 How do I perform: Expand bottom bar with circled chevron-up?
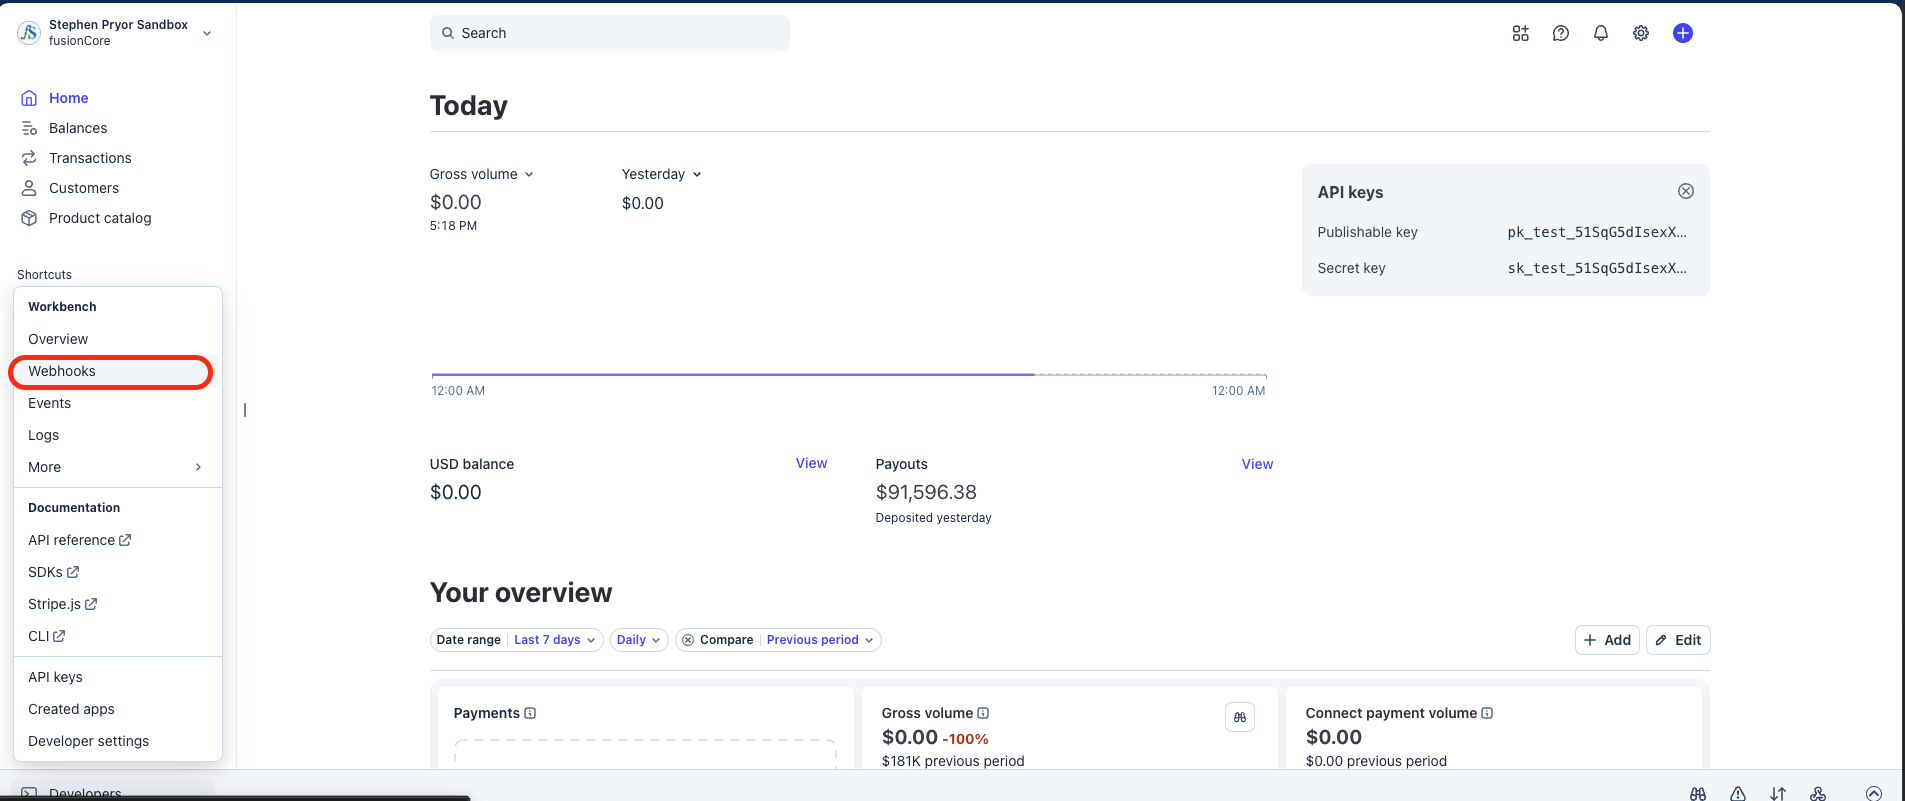click(x=1873, y=793)
